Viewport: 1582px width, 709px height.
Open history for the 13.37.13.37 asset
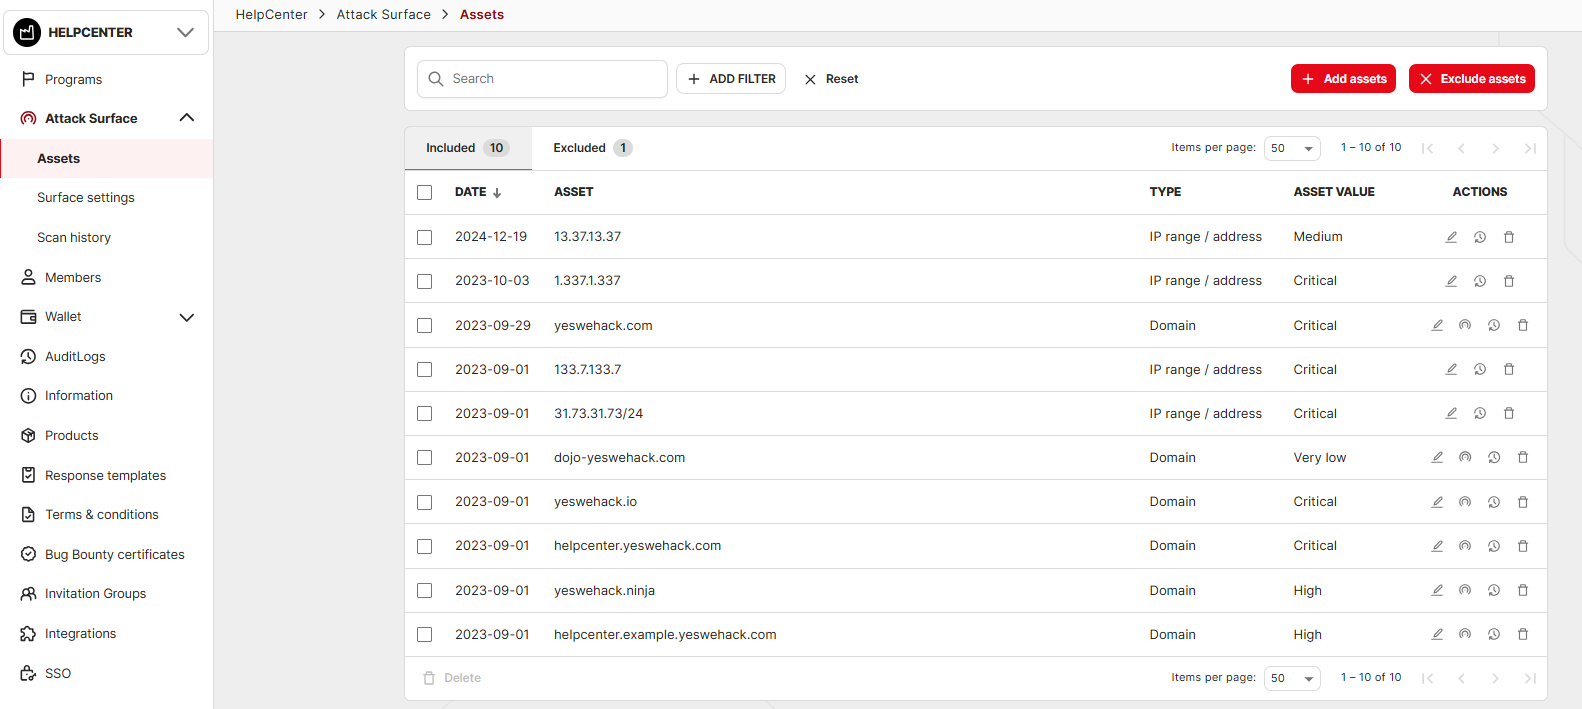1480,237
